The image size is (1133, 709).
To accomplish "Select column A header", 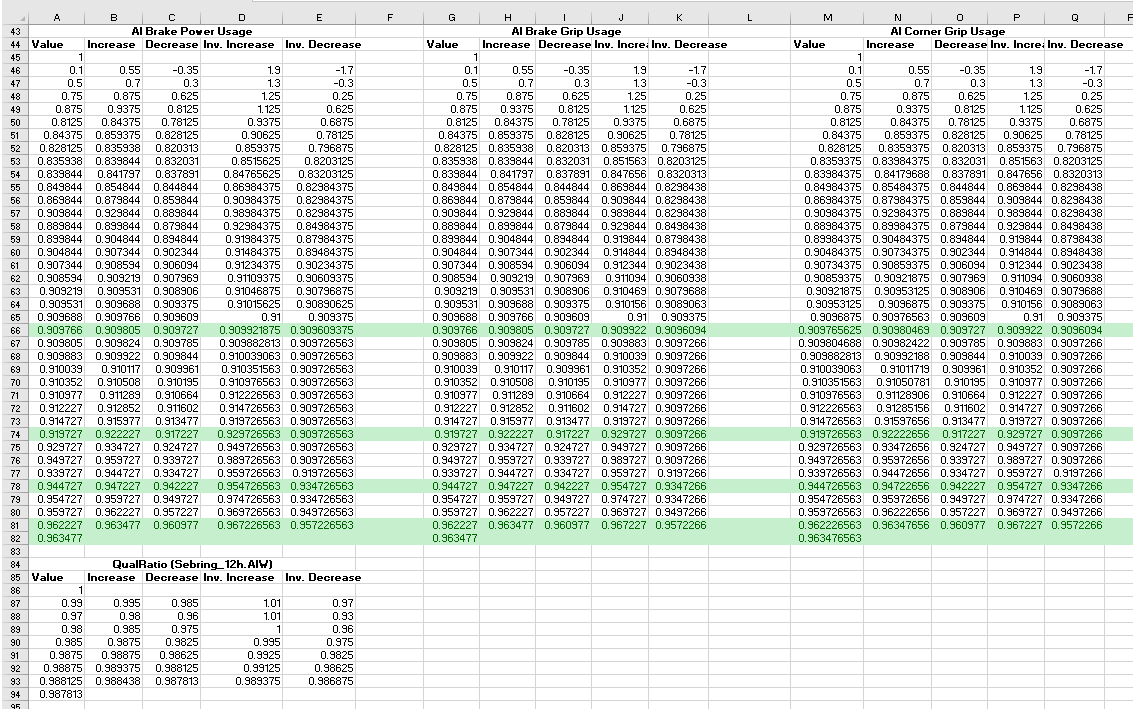I will click(x=57, y=17).
